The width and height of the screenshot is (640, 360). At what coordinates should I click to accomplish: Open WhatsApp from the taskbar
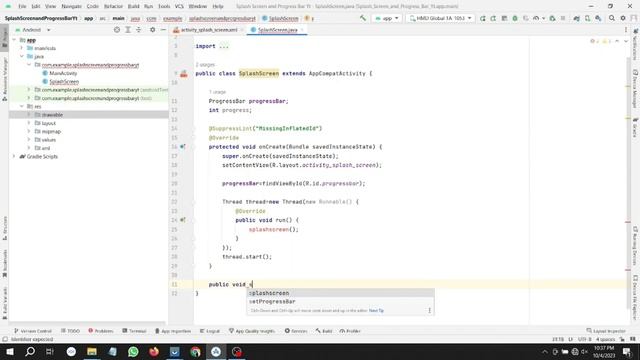(x=133, y=351)
